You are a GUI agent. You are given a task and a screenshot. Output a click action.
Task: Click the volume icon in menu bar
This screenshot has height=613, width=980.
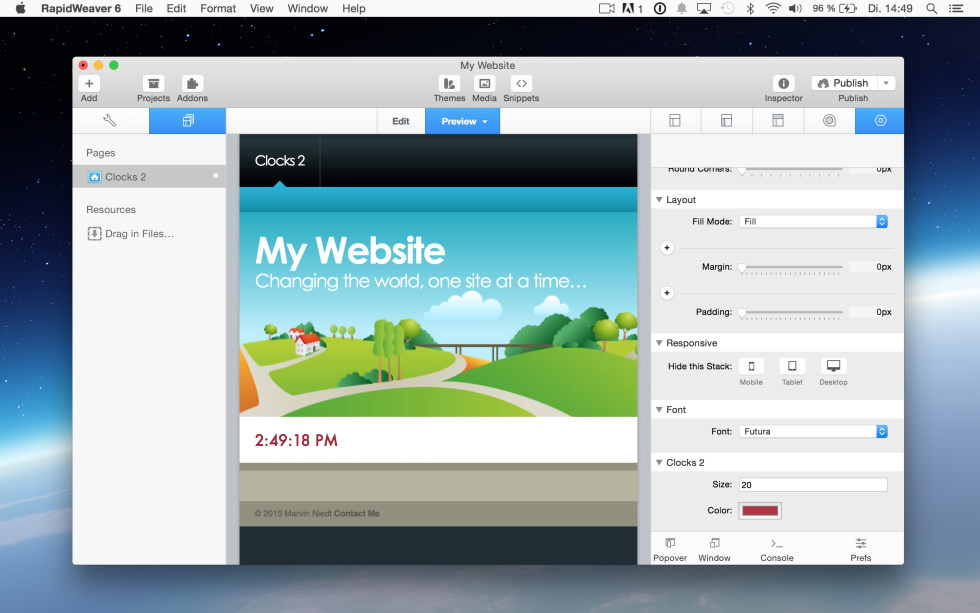click(x=795, y=9)
